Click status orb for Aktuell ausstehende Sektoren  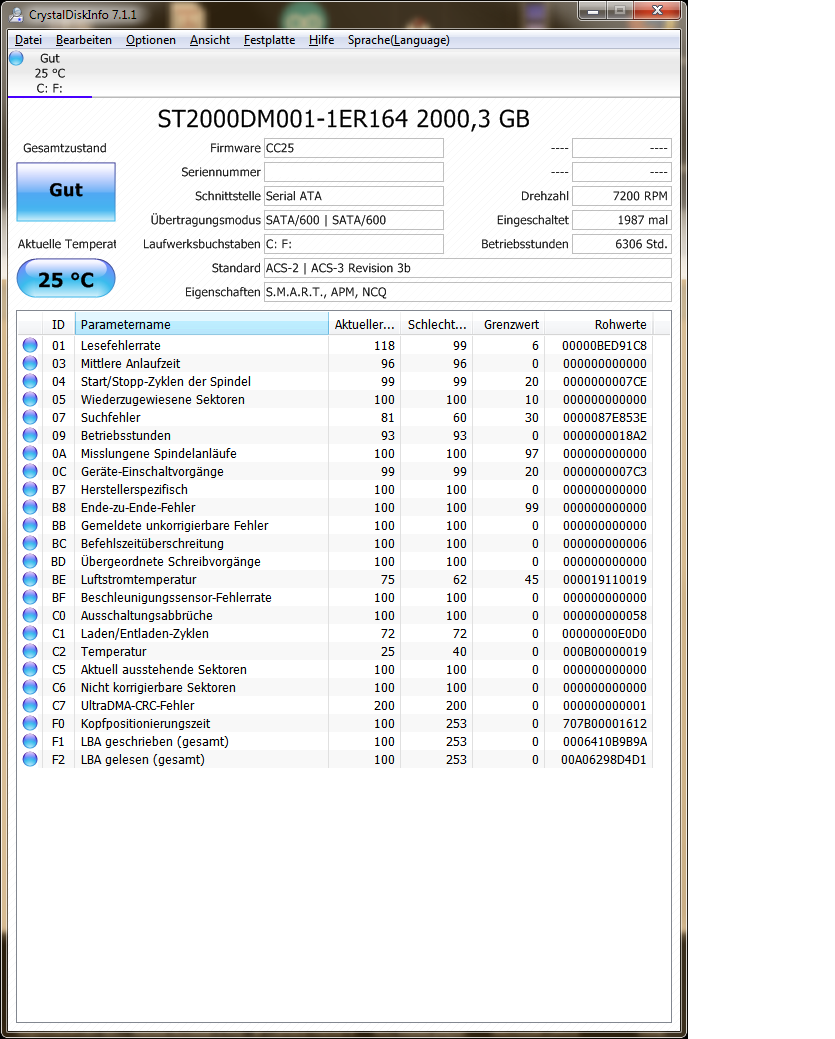coord(30,669)
